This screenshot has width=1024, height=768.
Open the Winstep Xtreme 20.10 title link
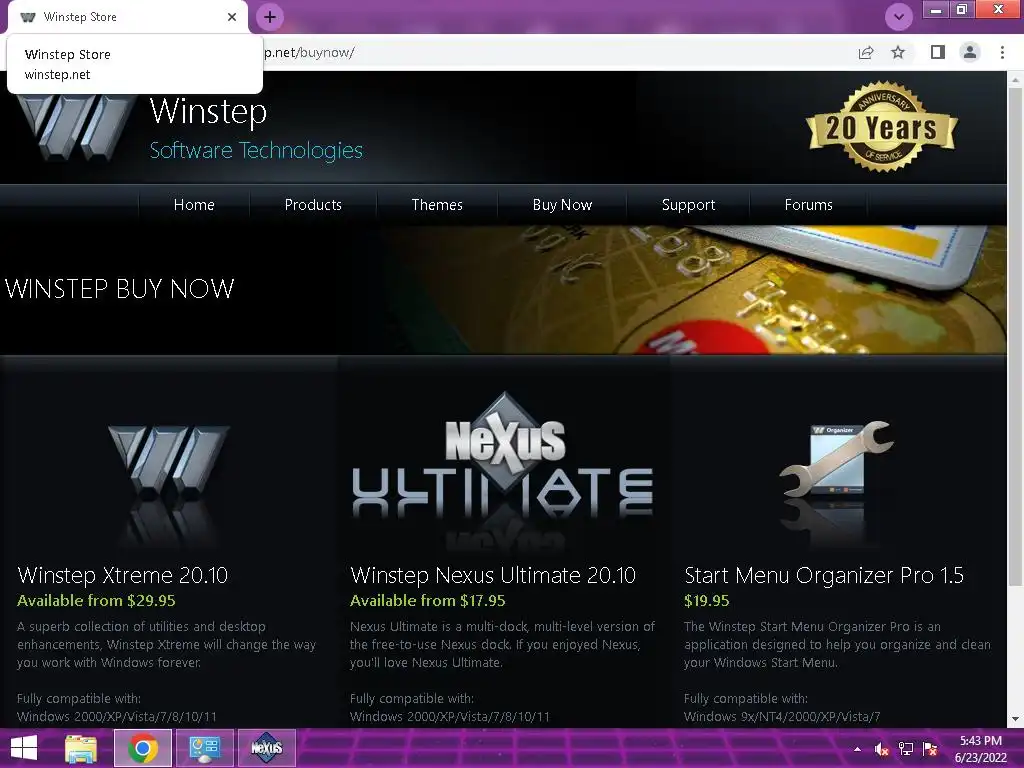click(x=123, y=575)
